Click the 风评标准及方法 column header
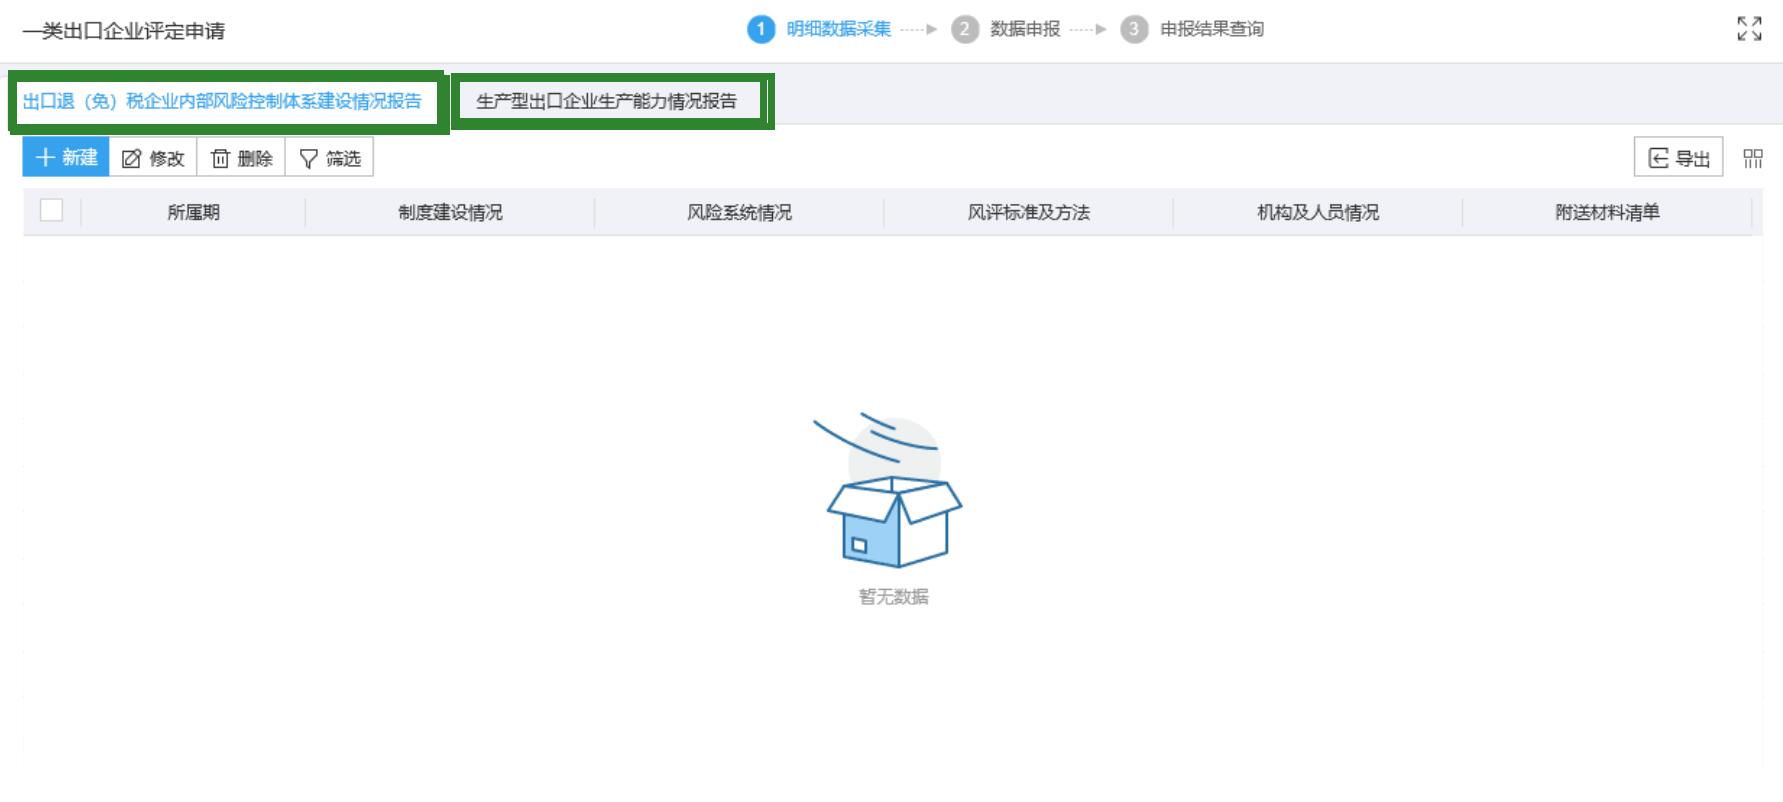Screen dimensions: 1783x802 click(x=1028, y=212)
